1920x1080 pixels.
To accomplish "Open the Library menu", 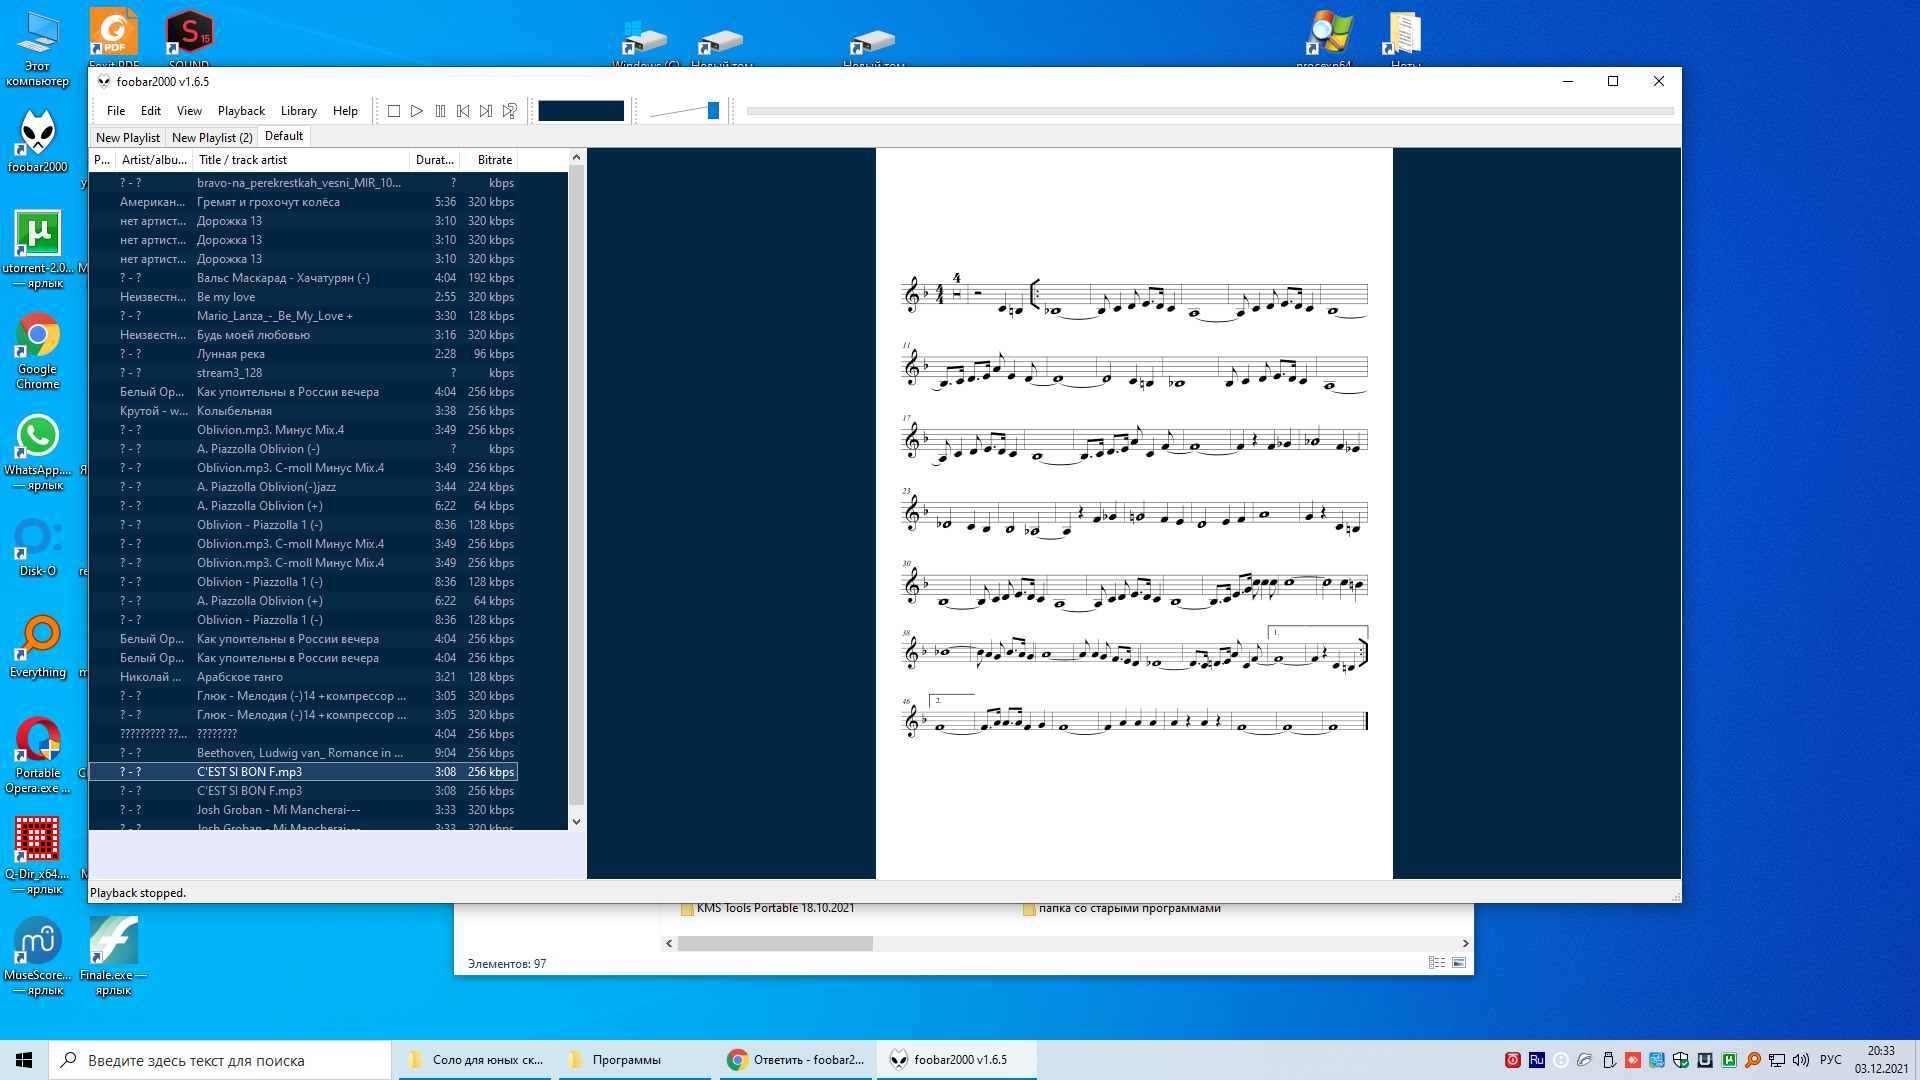I will [x=298, y=111].
